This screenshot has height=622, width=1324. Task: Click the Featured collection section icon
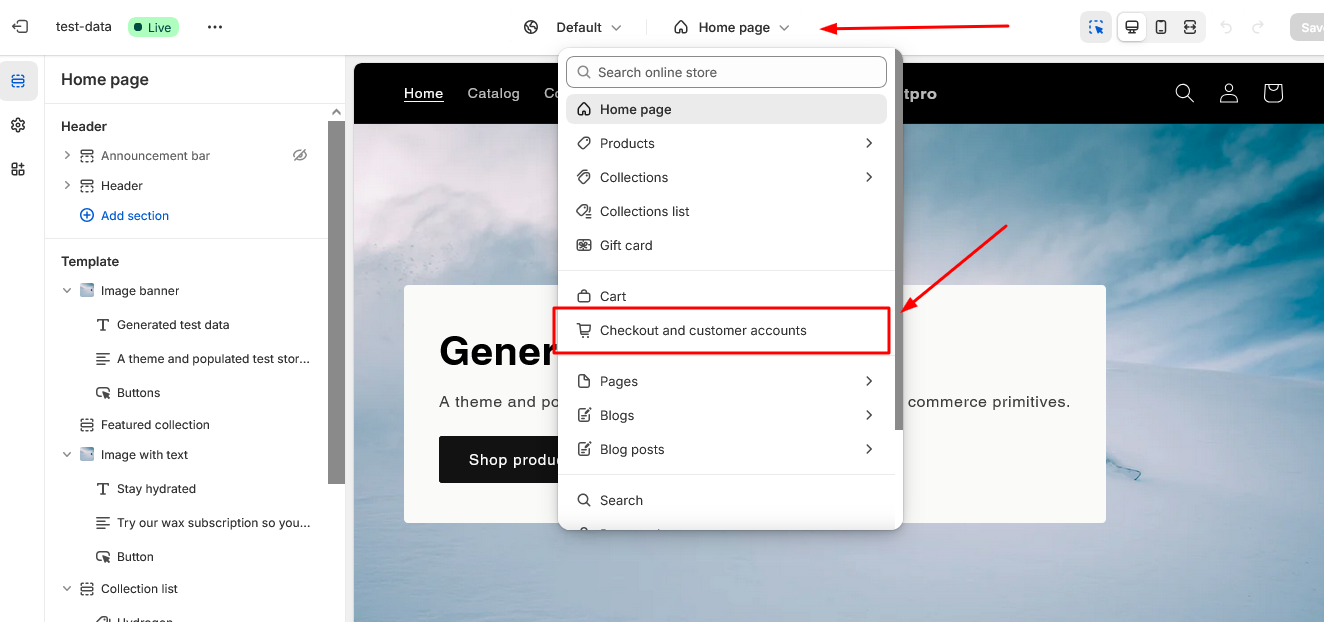87,425
